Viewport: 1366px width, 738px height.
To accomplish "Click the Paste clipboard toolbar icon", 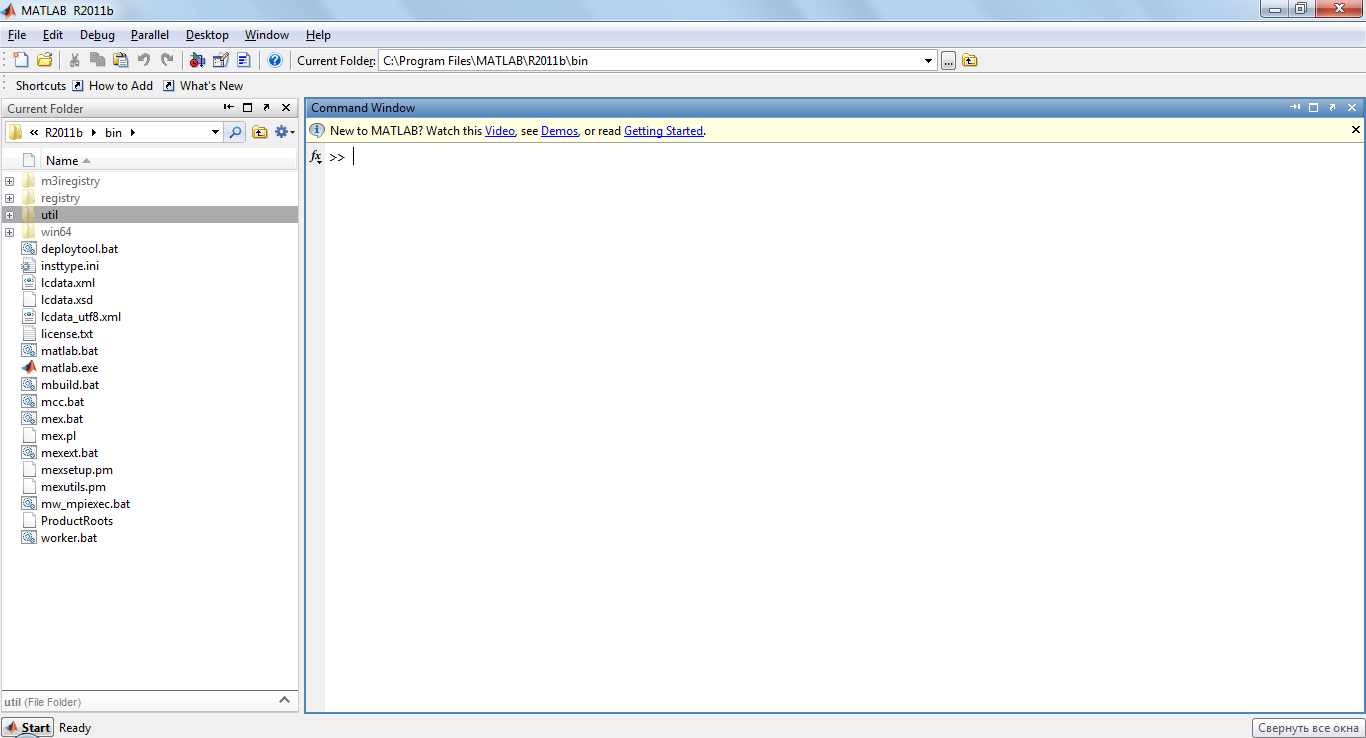I will pyautogui.click(x=121, y=60).
